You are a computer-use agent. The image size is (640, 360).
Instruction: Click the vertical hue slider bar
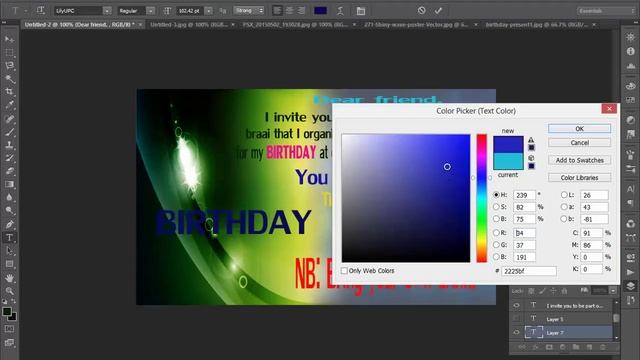(482, 198)
